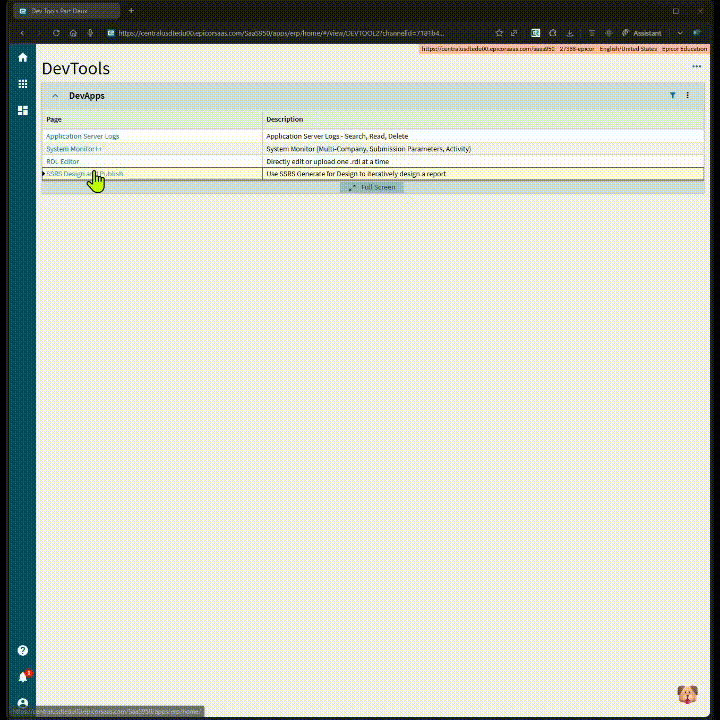Click the highlighted extension icon in toolbar
The width and height of the screenshot is (720, 720).
click(x=535, y=33)
